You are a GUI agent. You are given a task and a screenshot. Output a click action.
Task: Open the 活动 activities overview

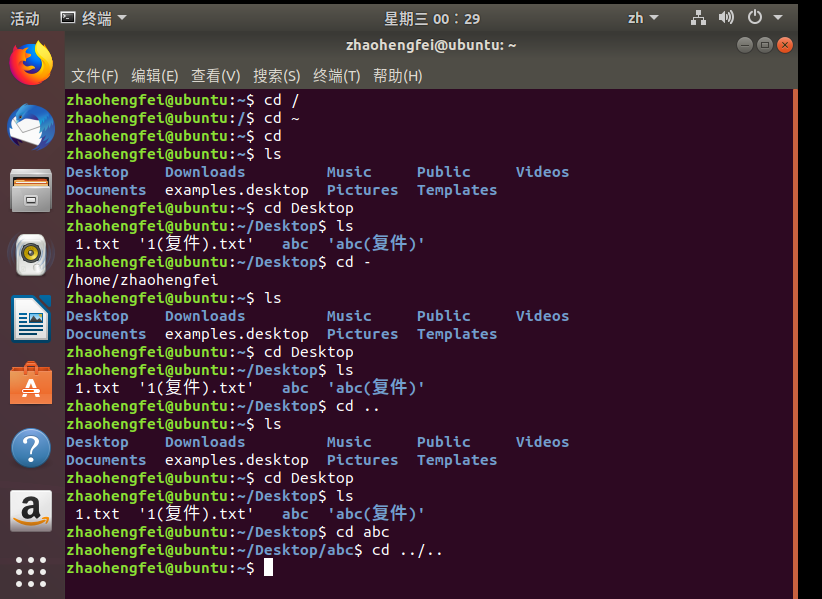pos(25,19)
